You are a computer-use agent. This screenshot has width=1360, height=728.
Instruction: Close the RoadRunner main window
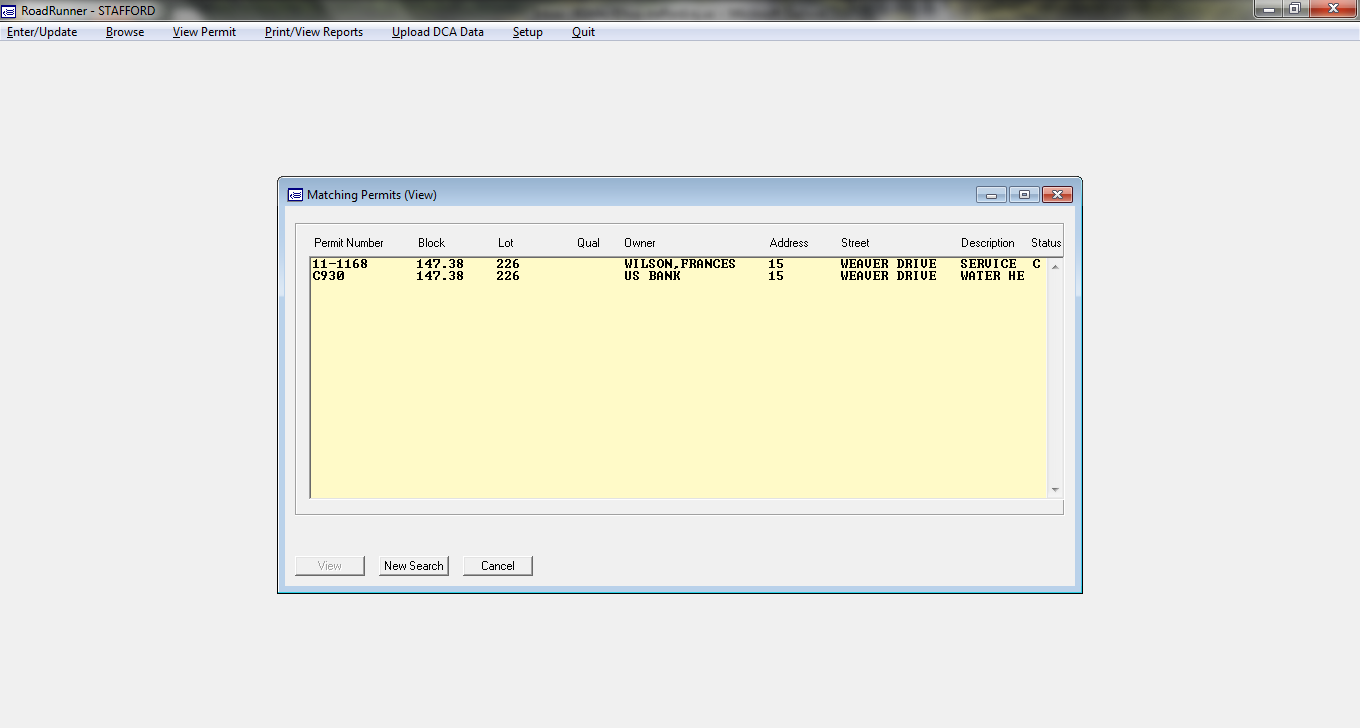(1332, 8)
